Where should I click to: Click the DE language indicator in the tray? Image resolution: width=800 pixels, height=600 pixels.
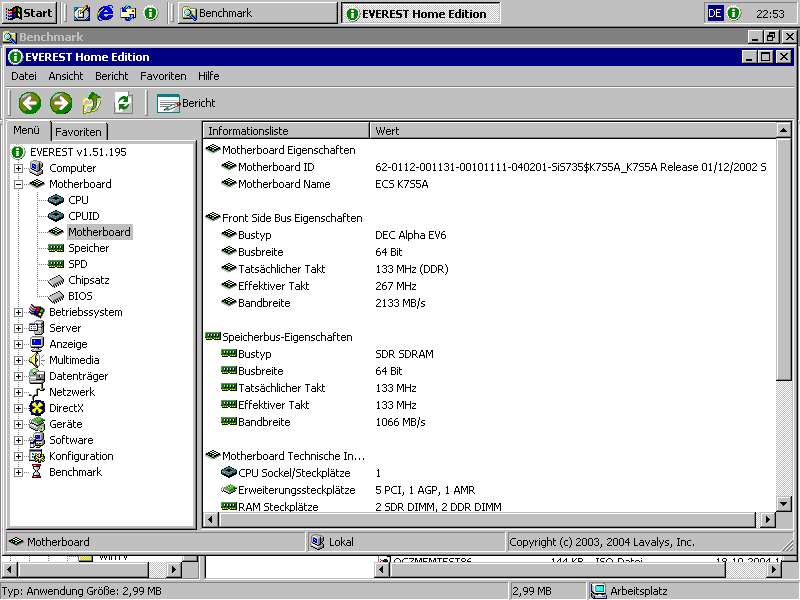[715, 13]
